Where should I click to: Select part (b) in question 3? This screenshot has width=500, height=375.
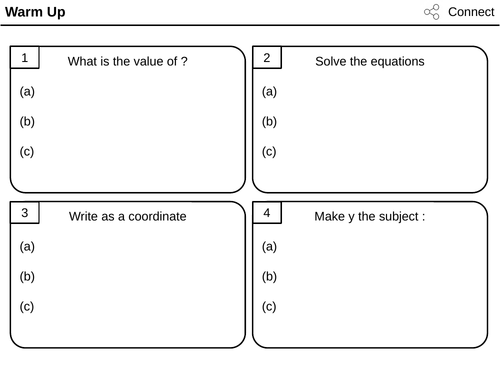[27, 277]
